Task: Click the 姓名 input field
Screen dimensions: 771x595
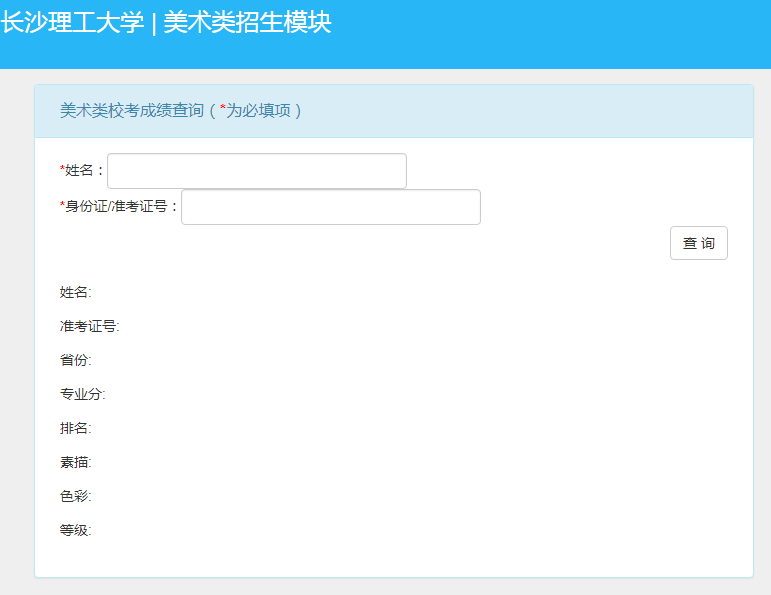Action: pyautogui.click(x=257, y=171)
